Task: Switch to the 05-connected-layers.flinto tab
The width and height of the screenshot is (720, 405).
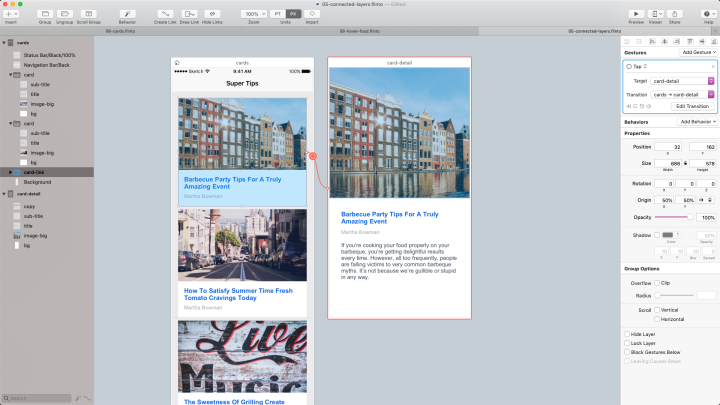Action: (595, 31)
